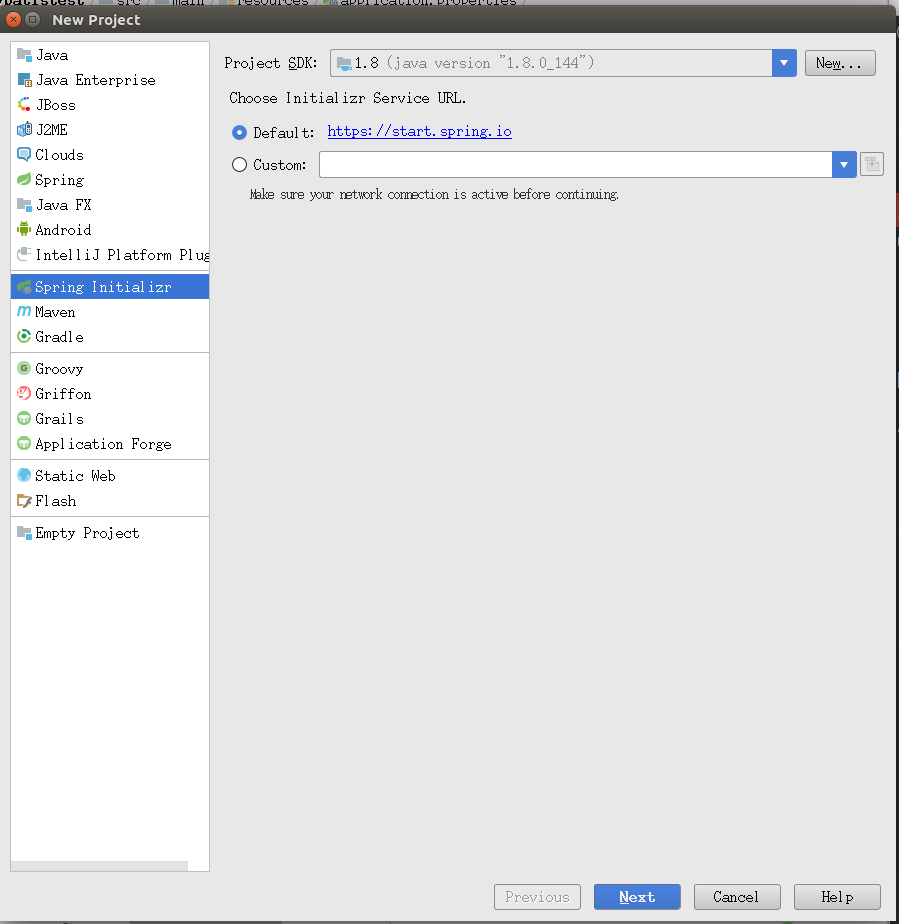The height and width of the screenshot is (924, 899).
Task: Select Groovy in the project list
Action: point(60,369)
